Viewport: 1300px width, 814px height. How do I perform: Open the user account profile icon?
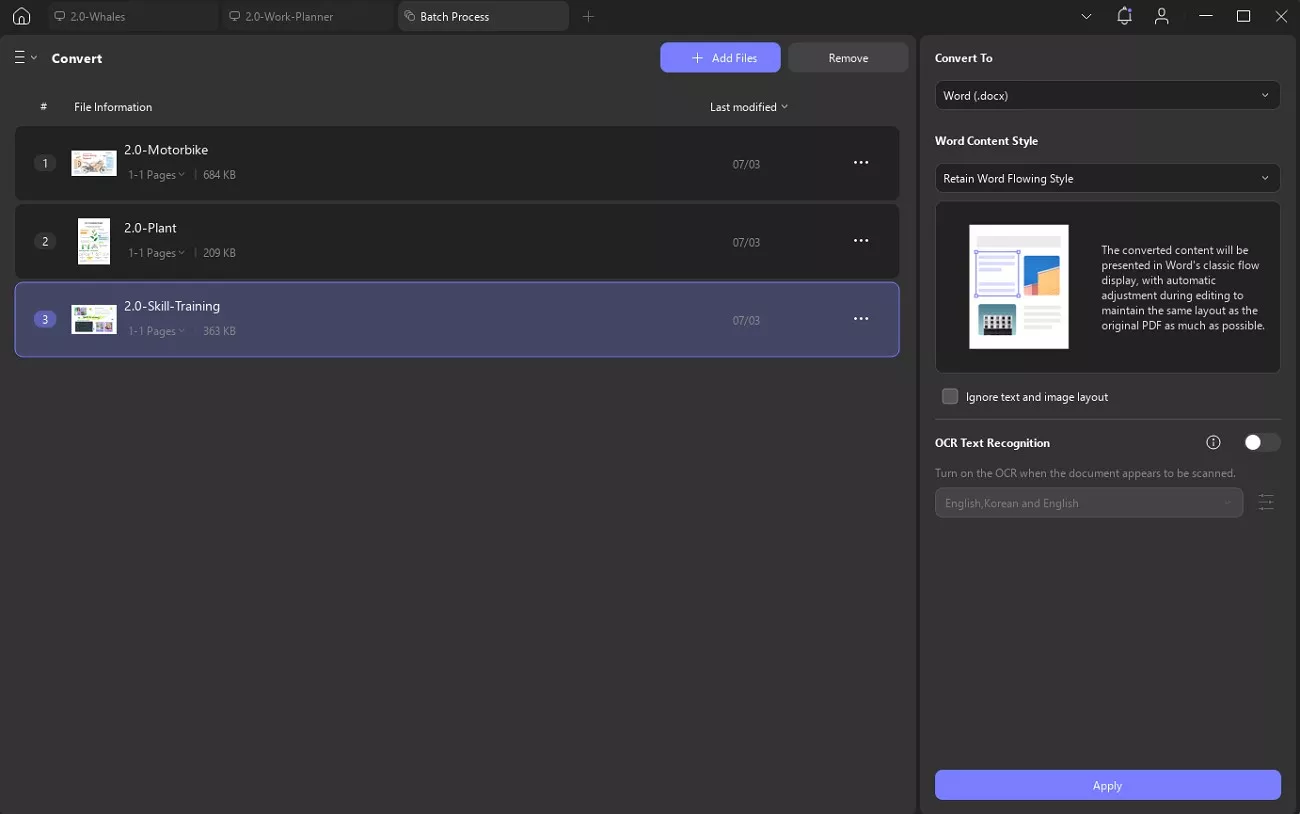point(1161,16)
